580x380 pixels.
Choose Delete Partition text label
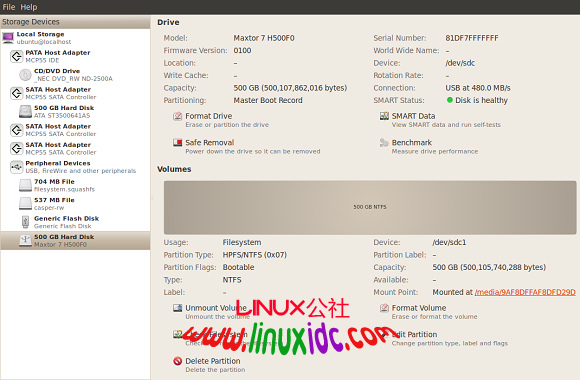[x=213, y=361]
